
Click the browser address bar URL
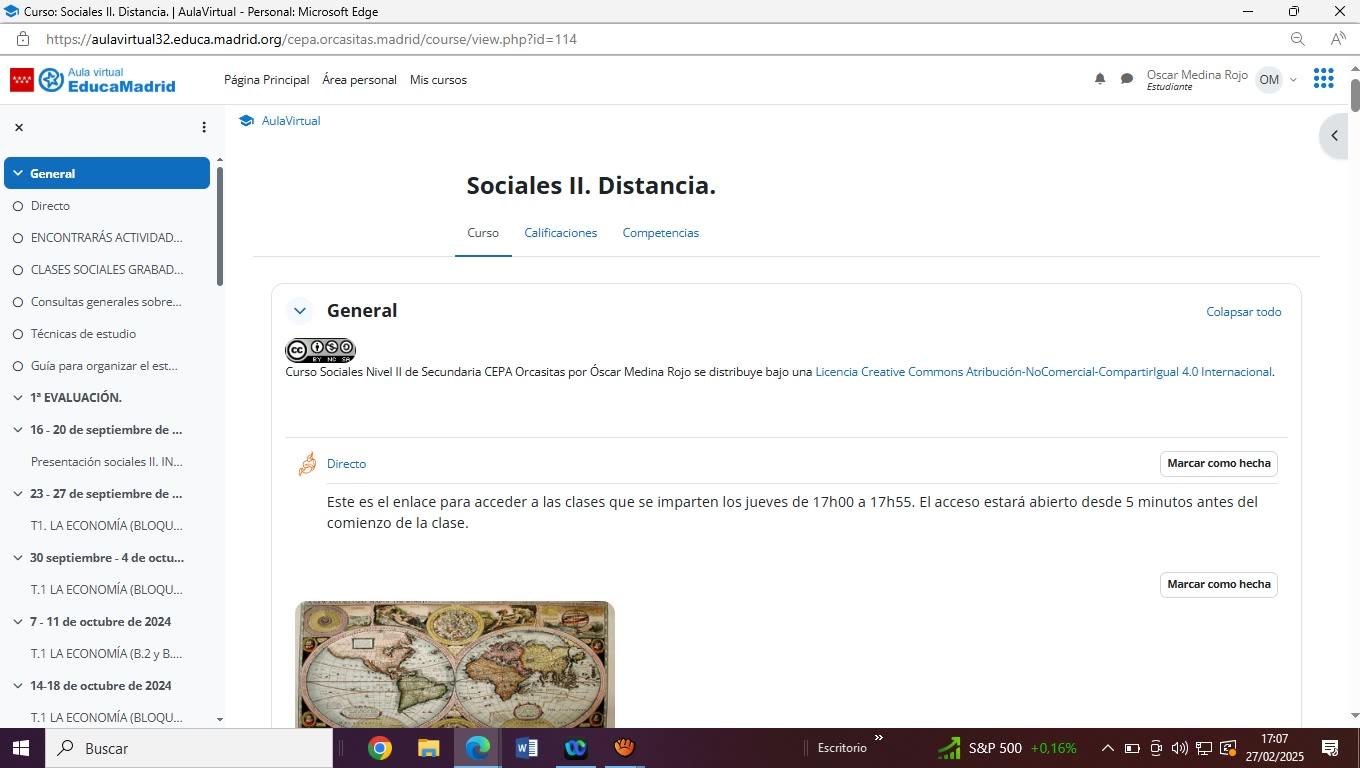[x=312, y=39]
